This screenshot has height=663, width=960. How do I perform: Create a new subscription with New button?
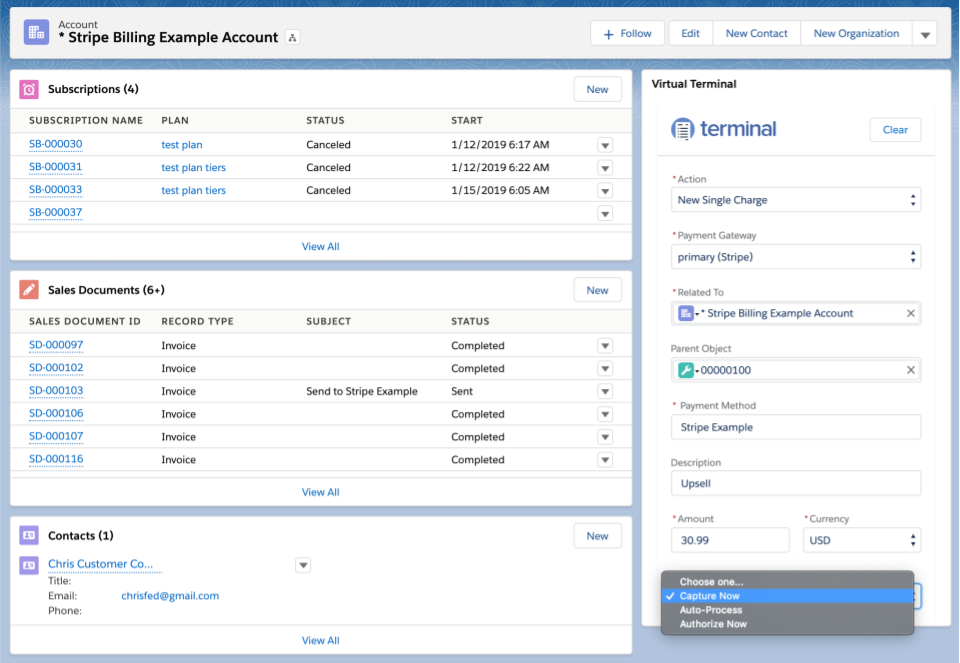(x=598, y=89)
